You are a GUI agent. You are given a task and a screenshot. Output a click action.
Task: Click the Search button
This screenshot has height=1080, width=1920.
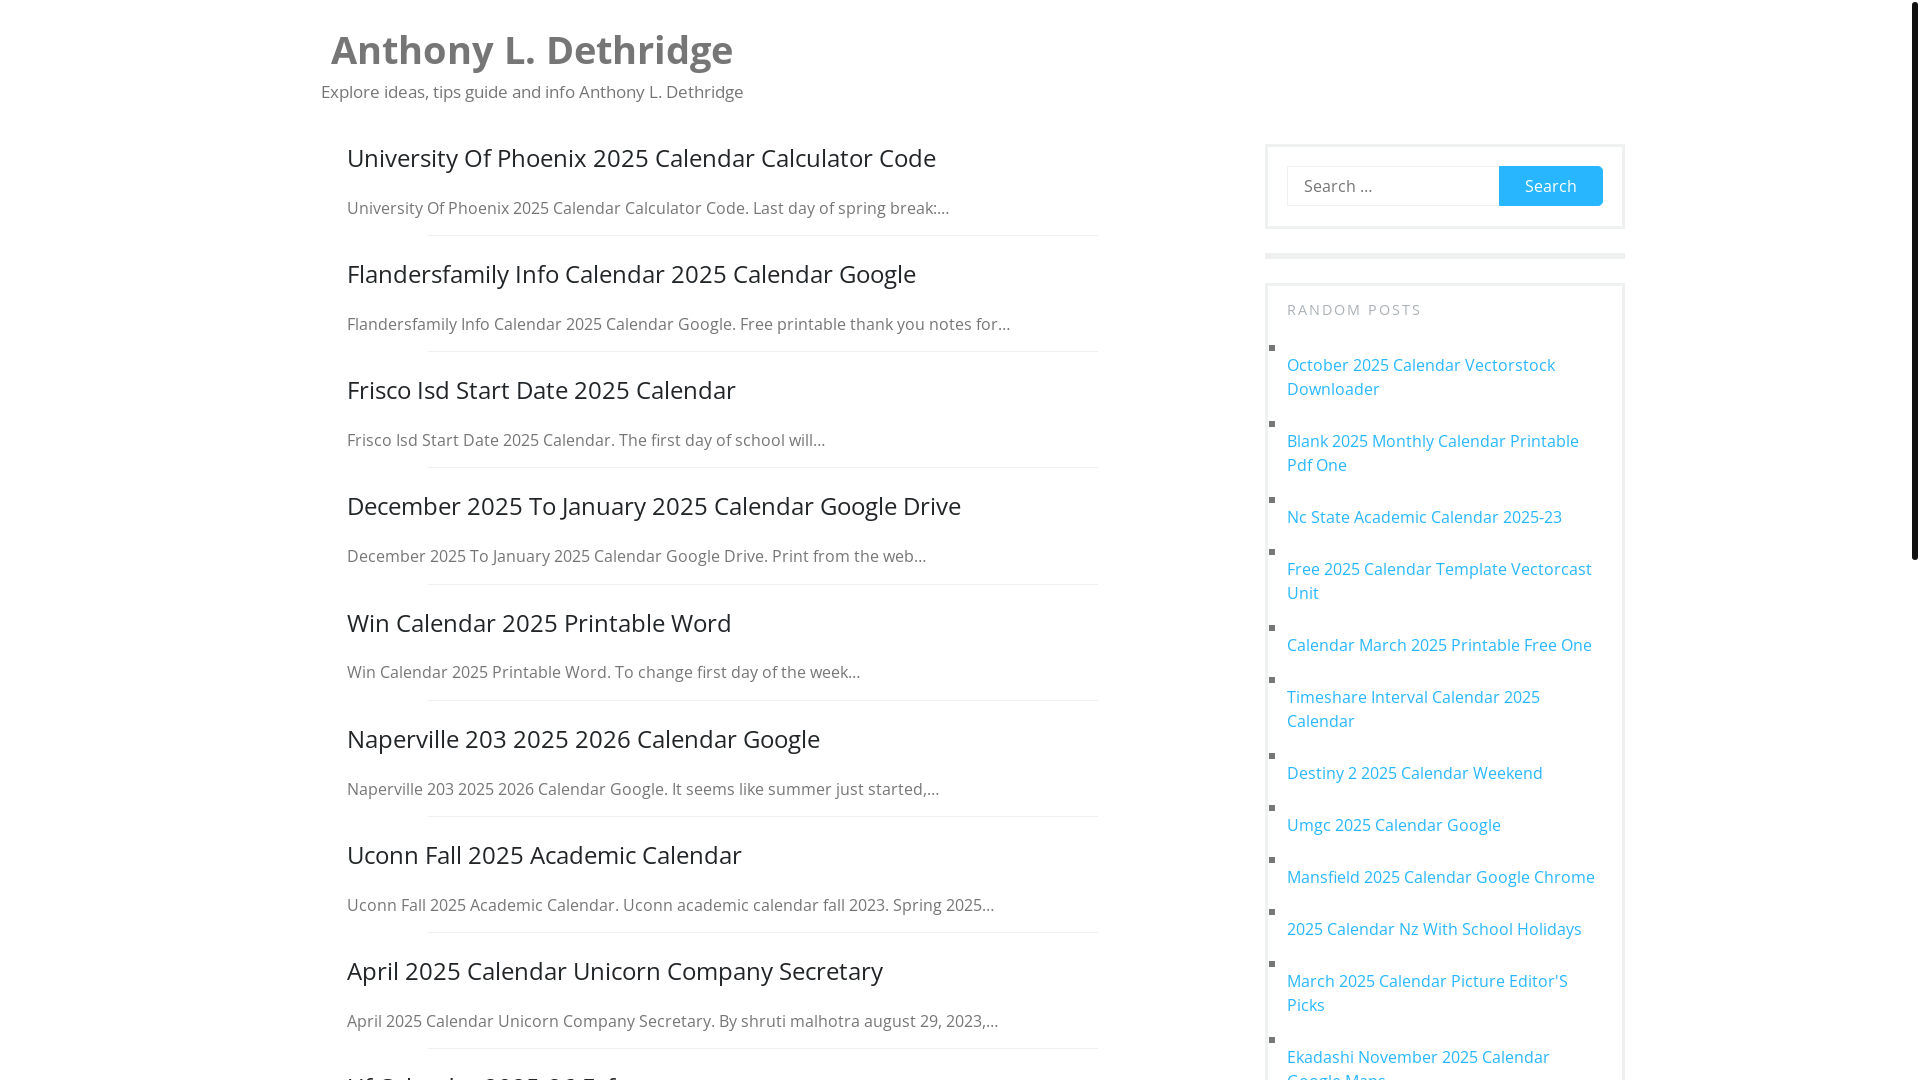(x=1550, y=186)
